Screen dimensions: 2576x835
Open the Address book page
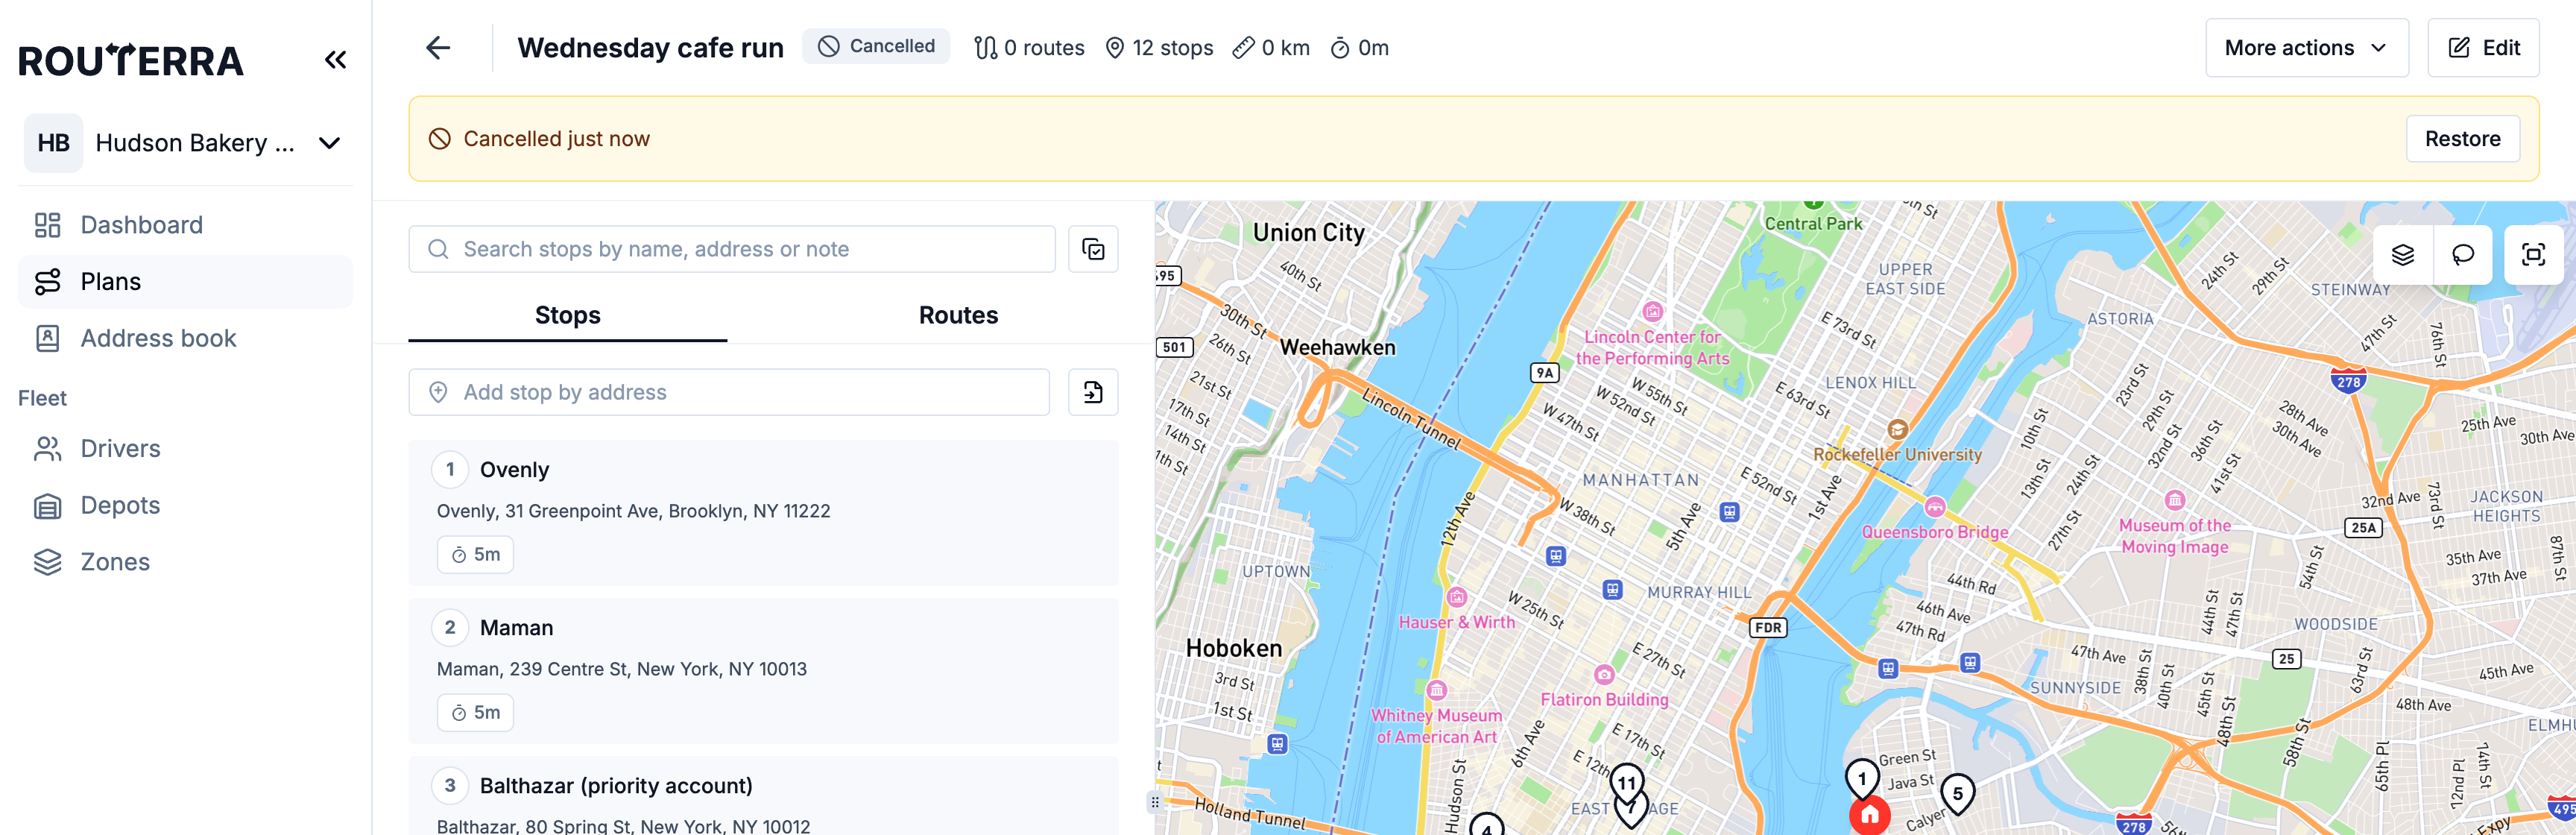tap(185, 338)
